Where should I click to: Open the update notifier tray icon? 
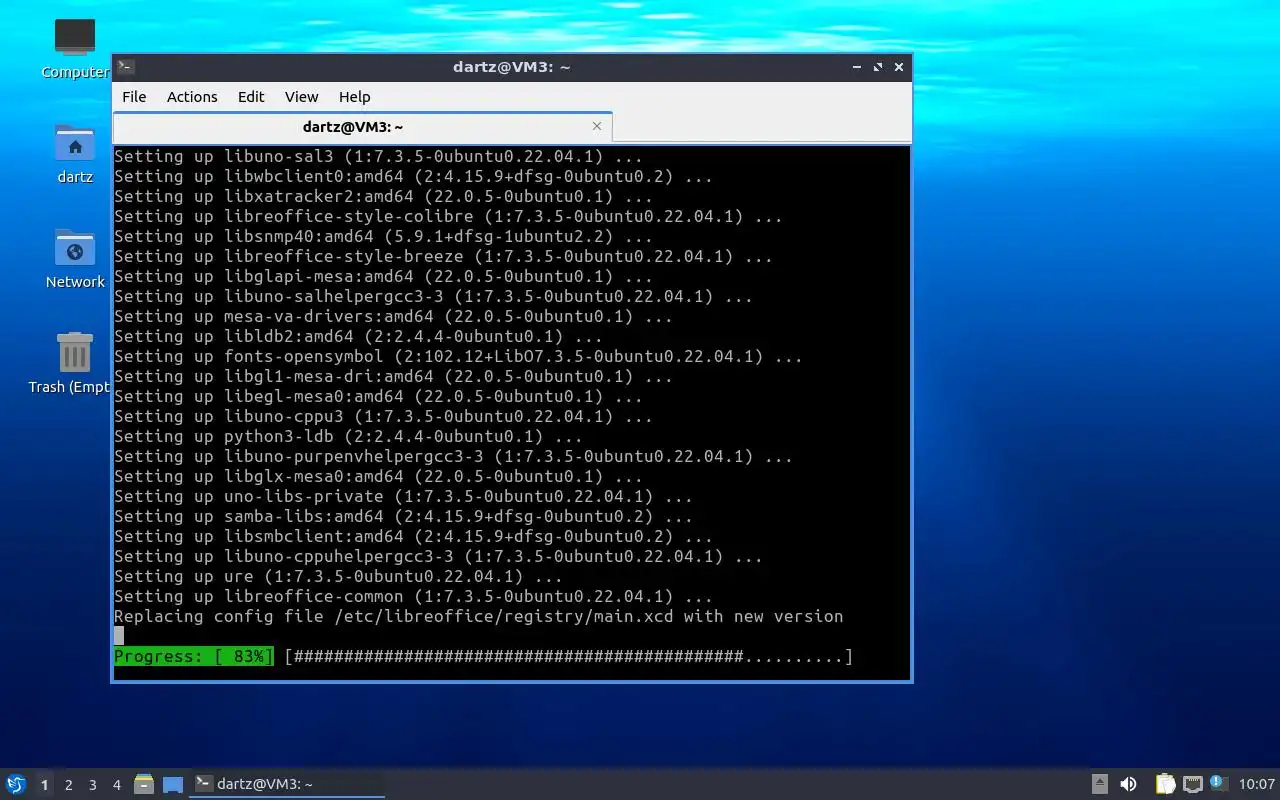1218,783
